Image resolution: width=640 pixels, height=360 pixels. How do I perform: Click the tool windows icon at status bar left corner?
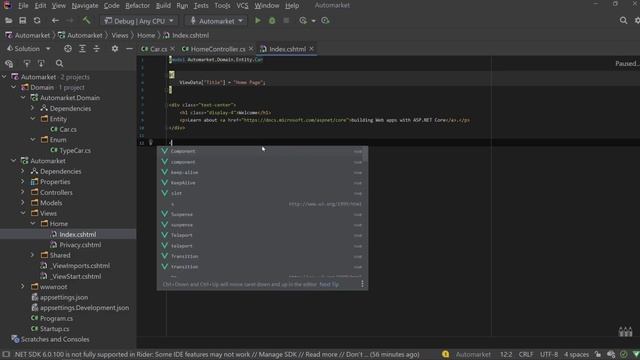6,354
